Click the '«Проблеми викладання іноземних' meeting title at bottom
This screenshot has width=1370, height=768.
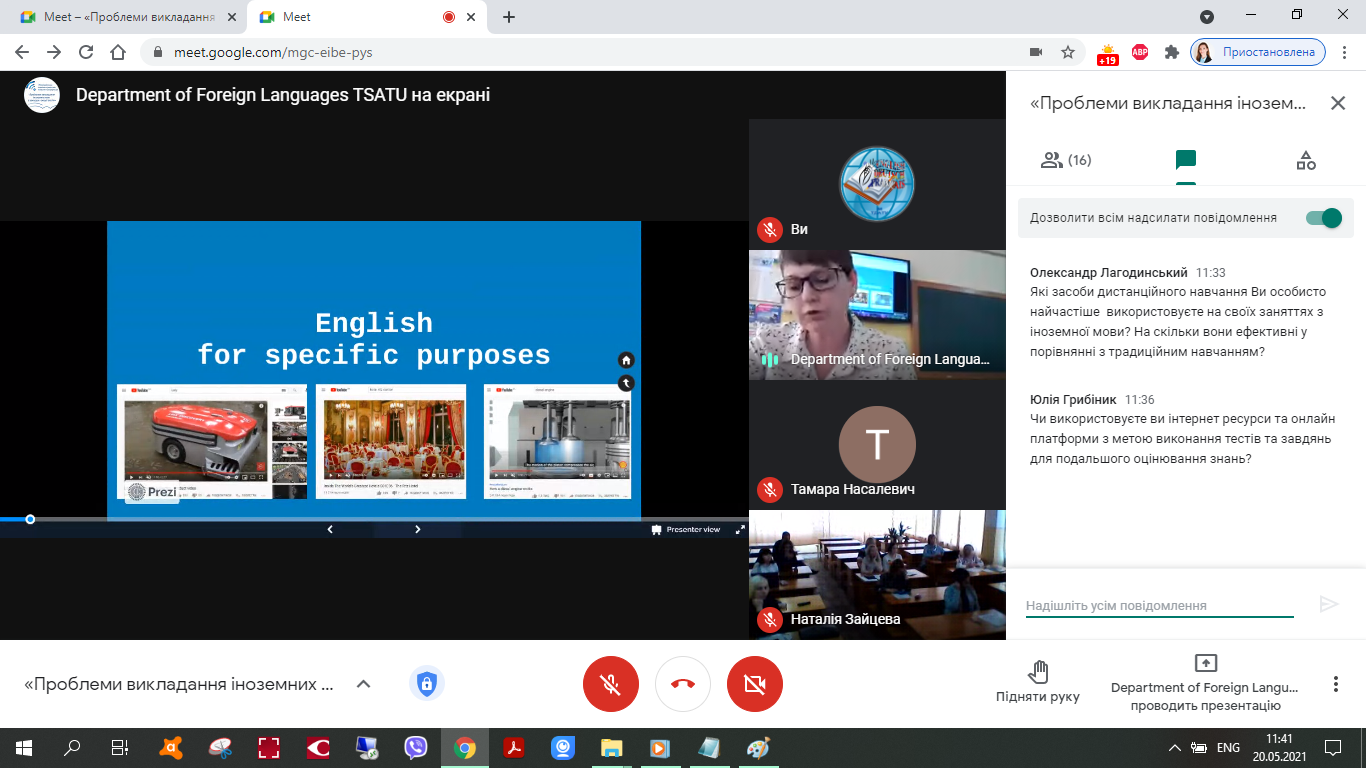(179, 685)
